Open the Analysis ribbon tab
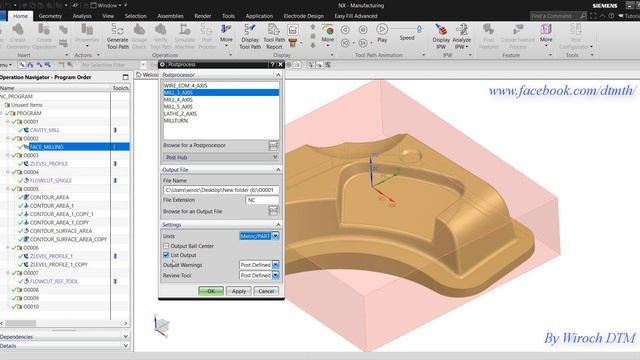 82,16
